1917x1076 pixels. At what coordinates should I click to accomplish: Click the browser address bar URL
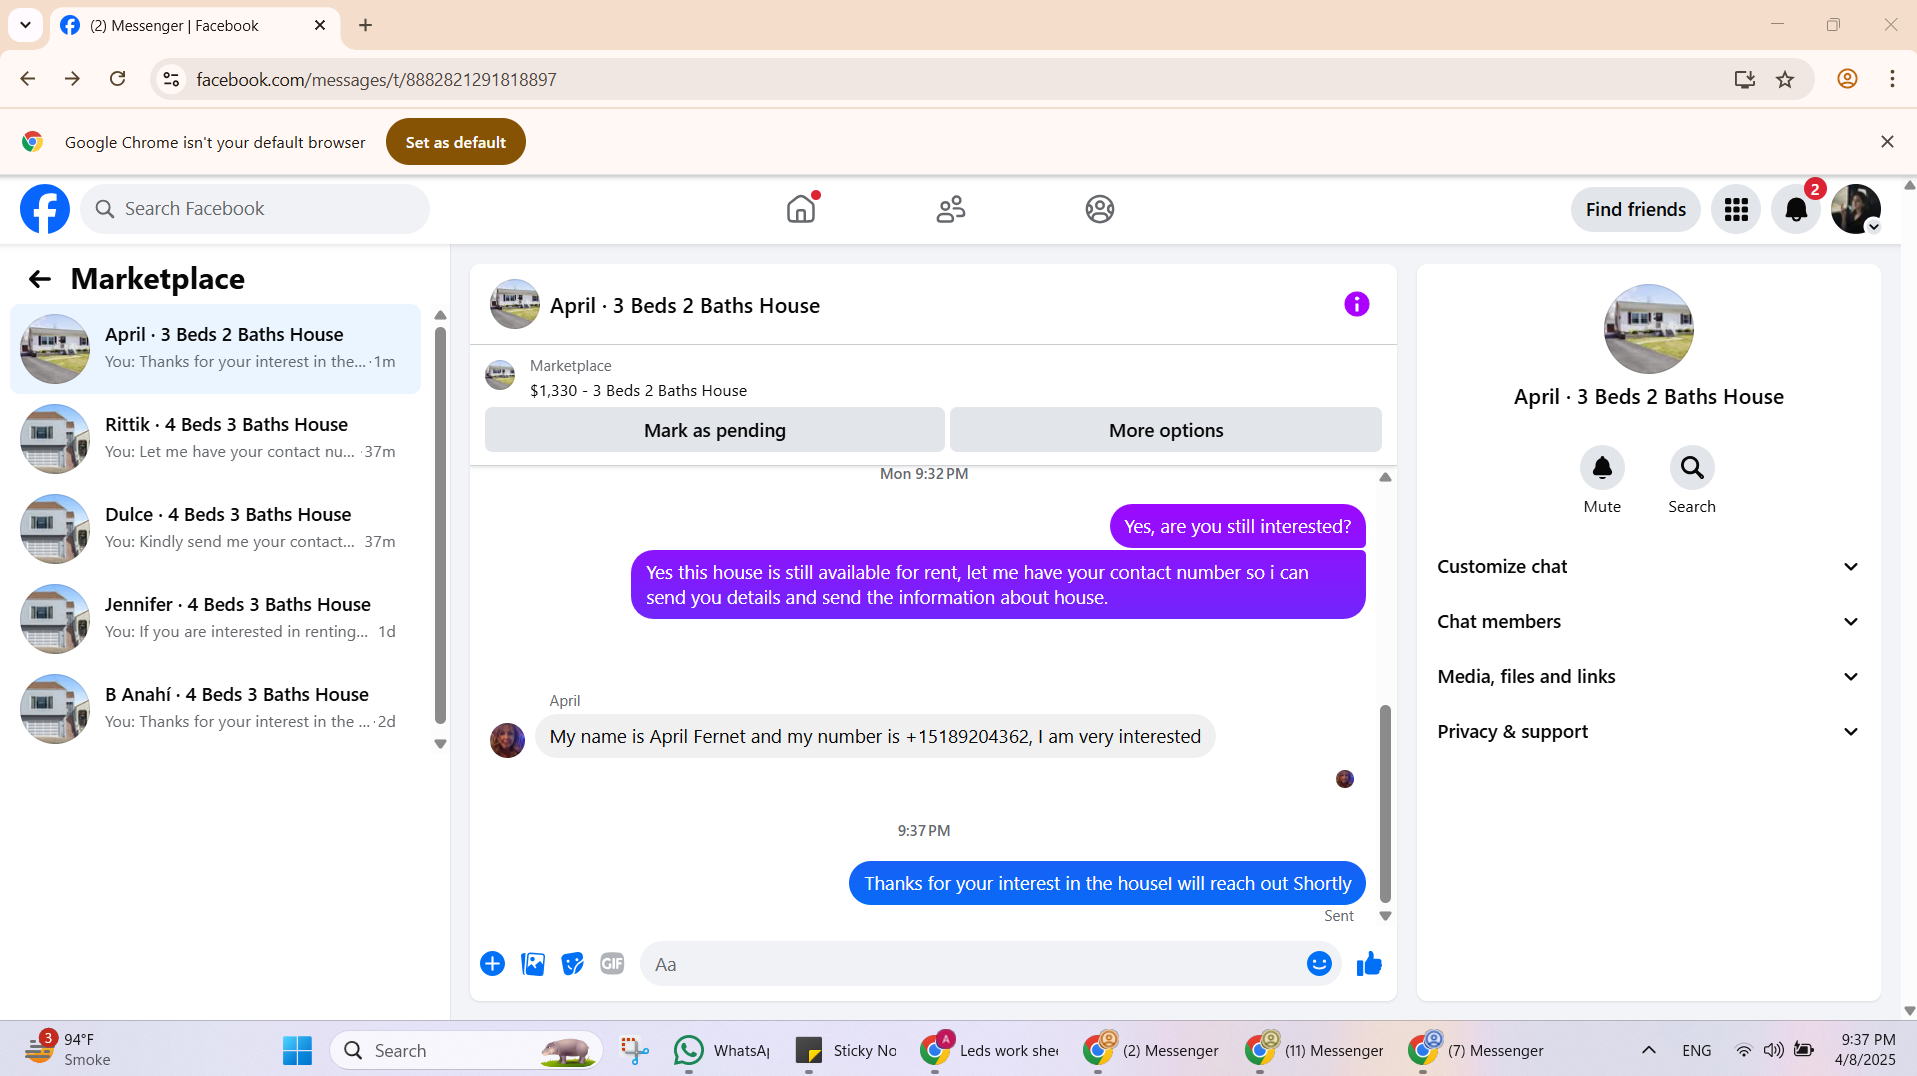click(376, 79)
